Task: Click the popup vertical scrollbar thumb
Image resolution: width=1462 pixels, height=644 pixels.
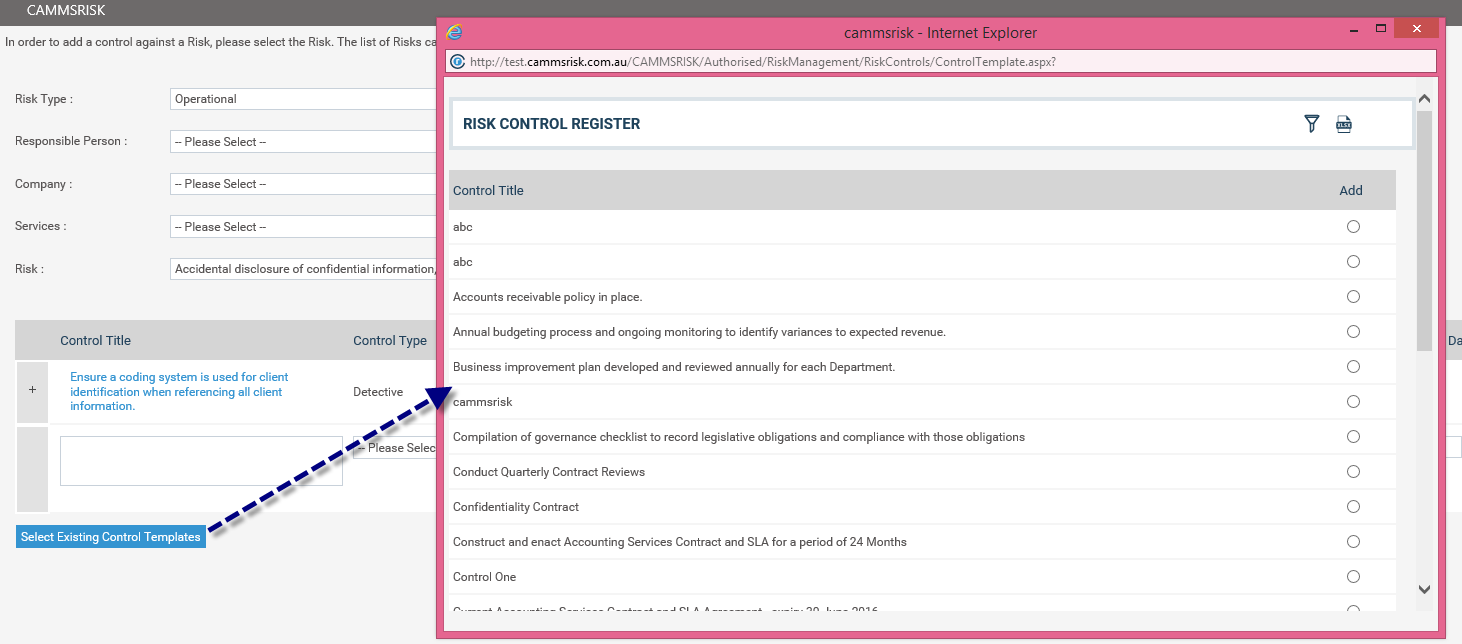Action: tap(1425, 230)
